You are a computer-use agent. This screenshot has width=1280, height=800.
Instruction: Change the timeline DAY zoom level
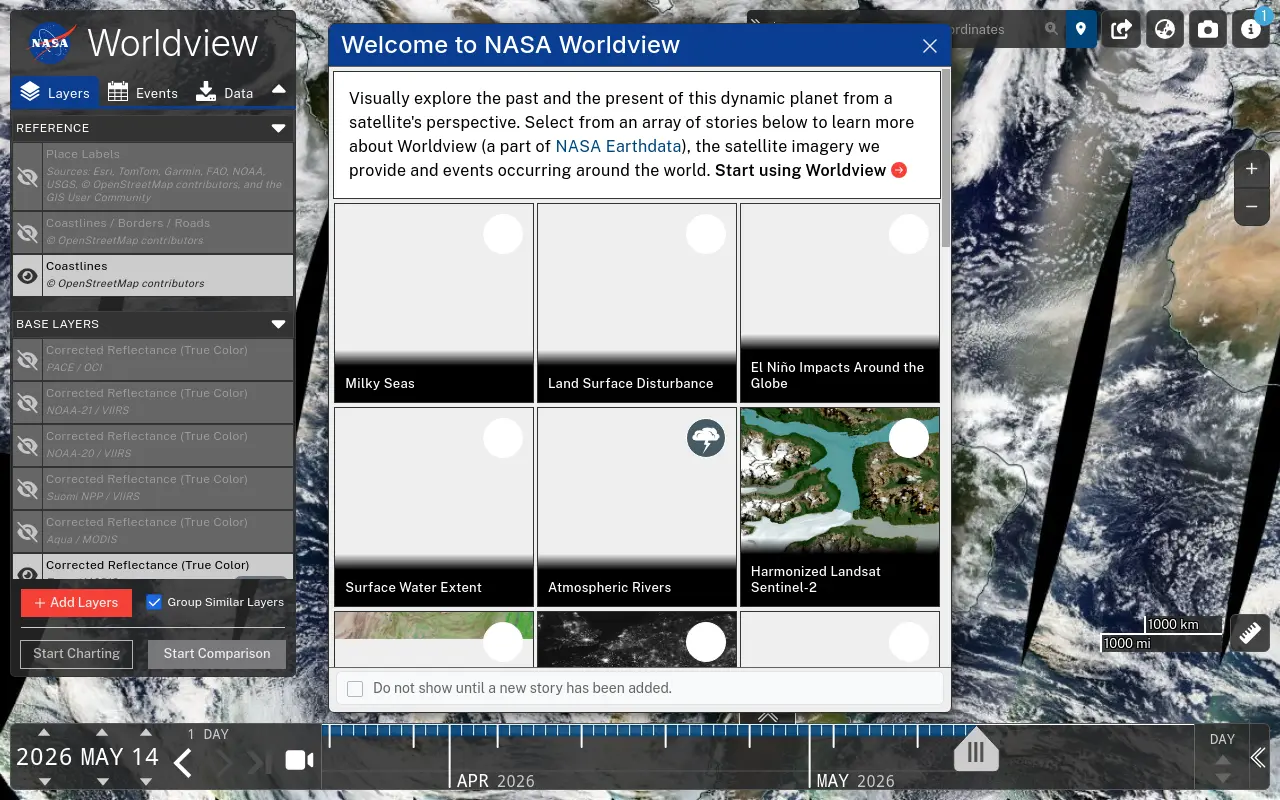[x=1222, y=740]
